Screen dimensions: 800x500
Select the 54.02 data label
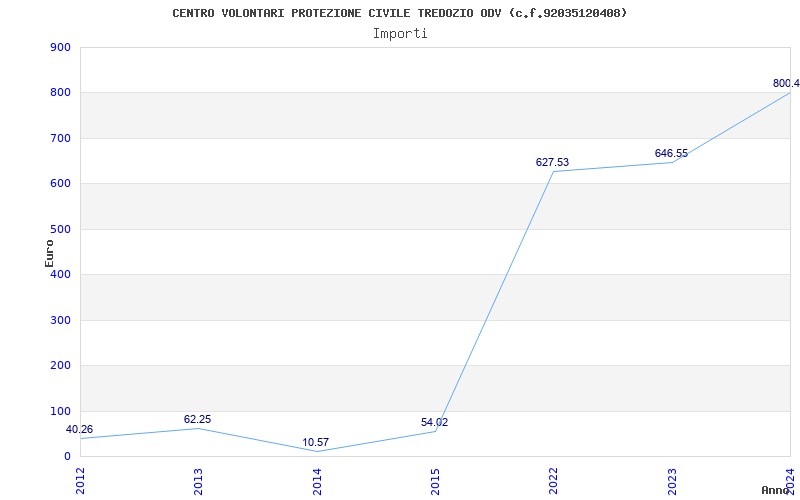click(x=434, y=422)
